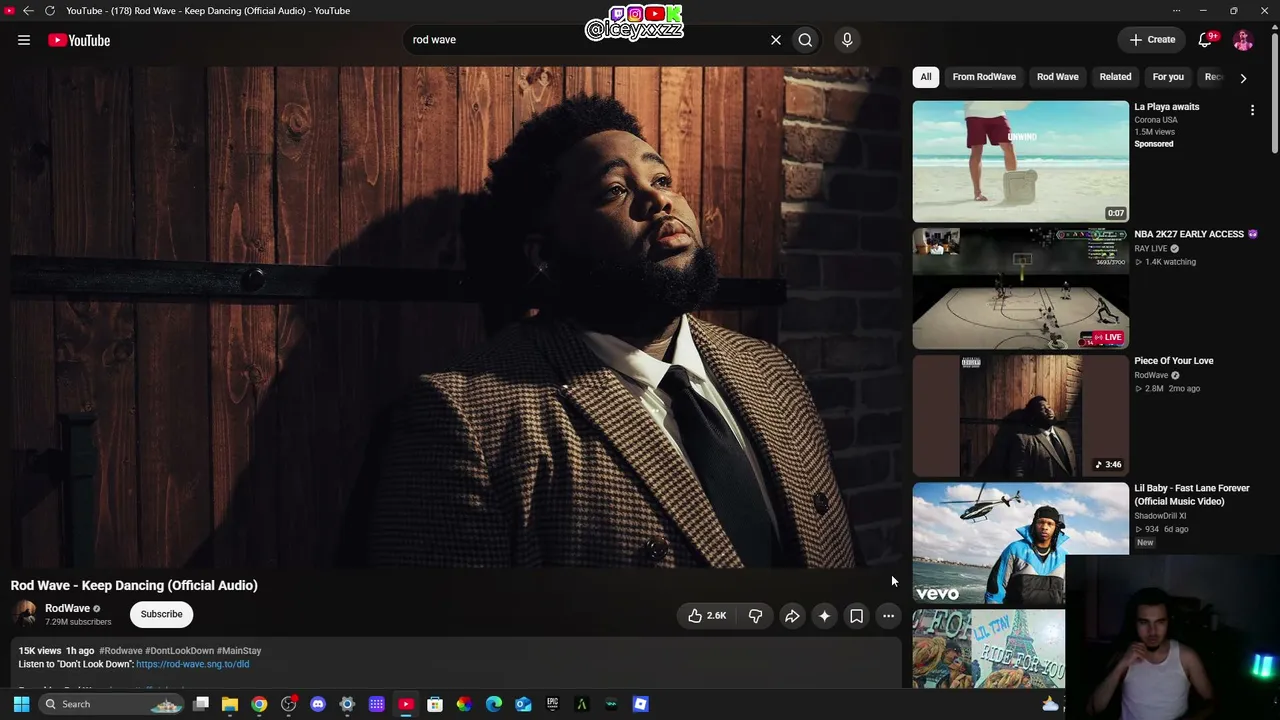
Task: Click the #Rodwave hashtag
Action: [x=120, y=651]
